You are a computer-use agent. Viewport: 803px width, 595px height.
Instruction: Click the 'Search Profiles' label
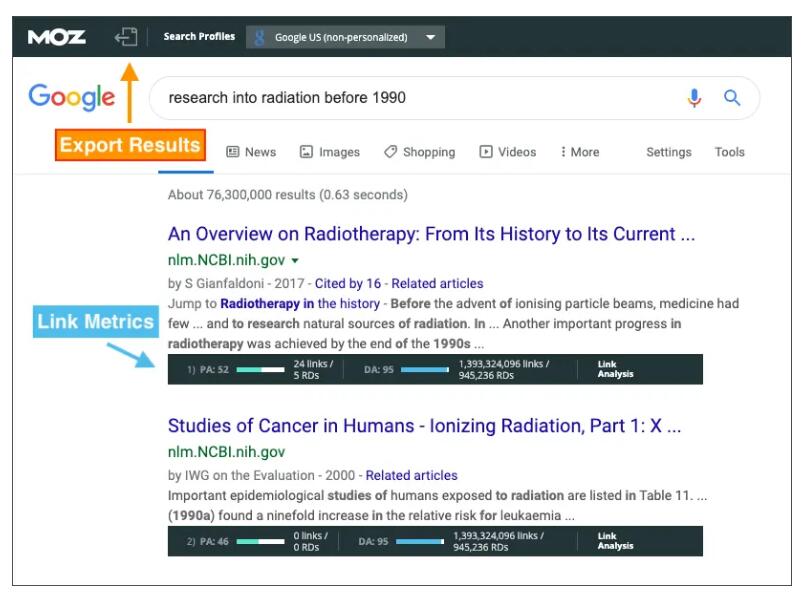(199, 36)
